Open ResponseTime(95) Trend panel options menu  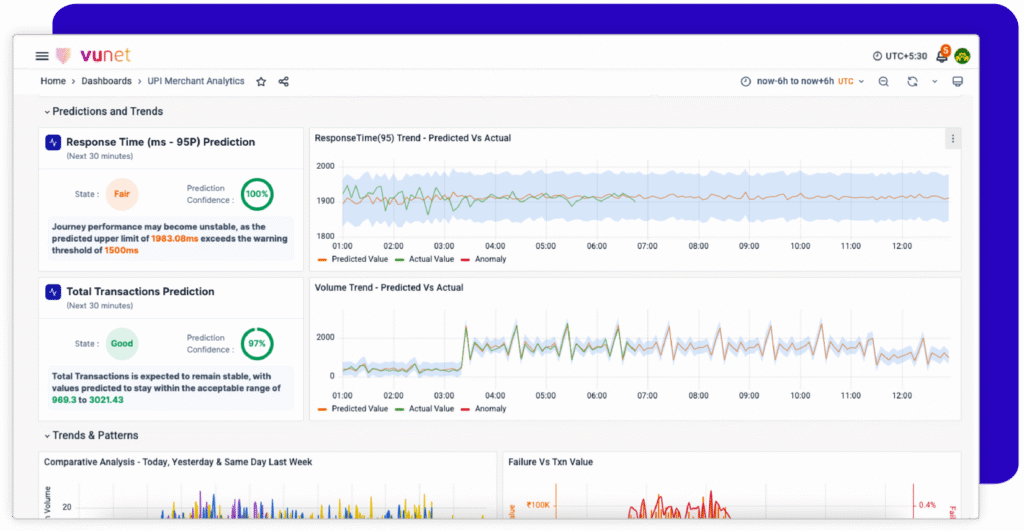click(x=952, y=139)
